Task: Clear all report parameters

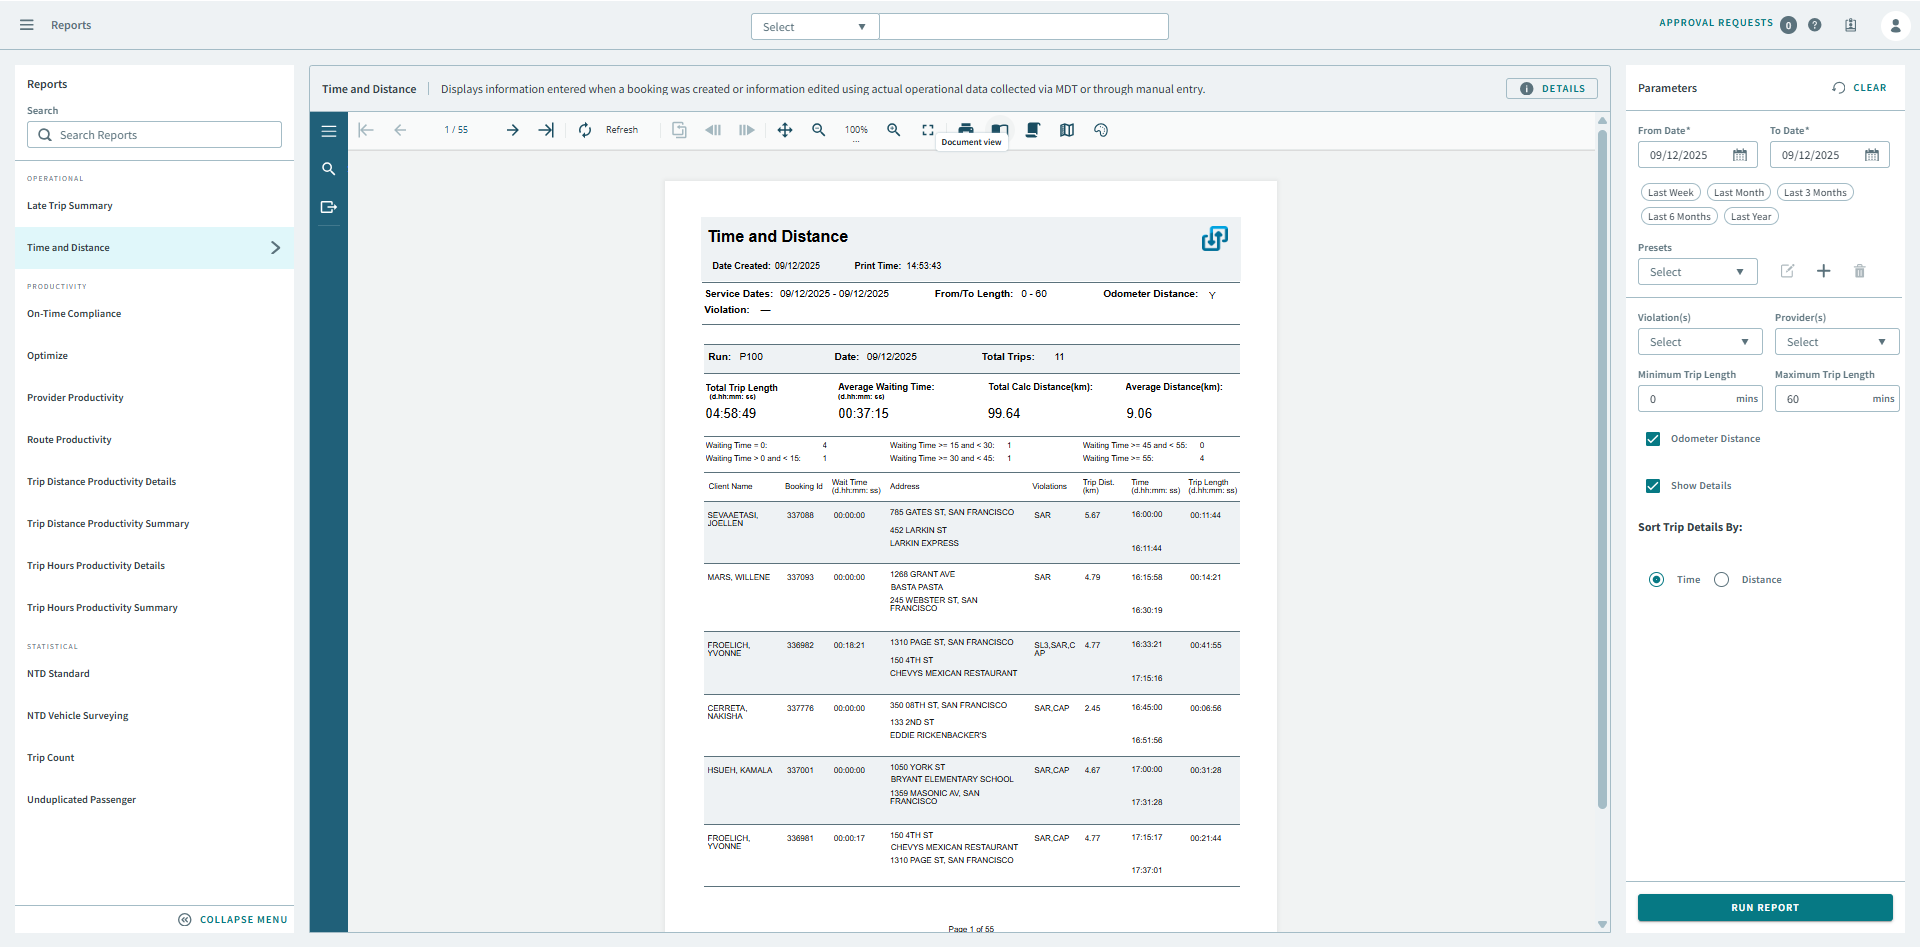Action: (1860, 88)
